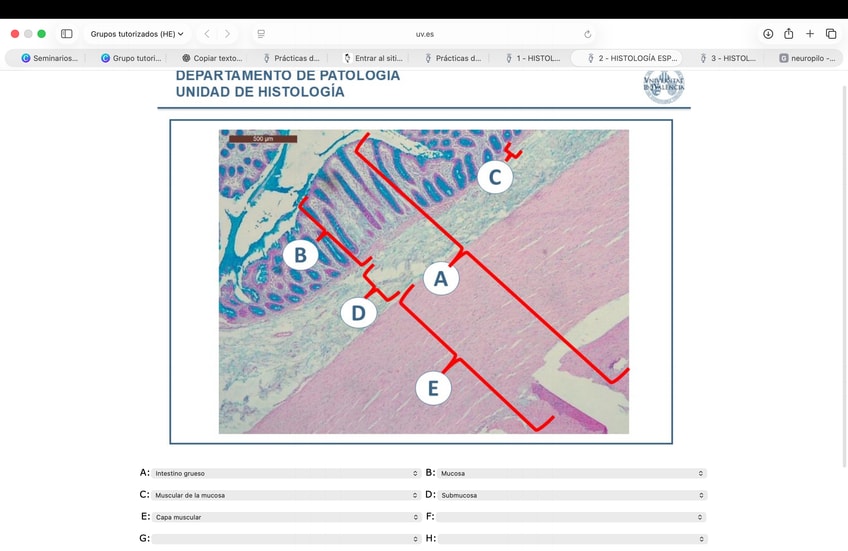Open dropdown B showing 'Mucosa'
Viewport: 848px width, 551px height.
point(571,473)
